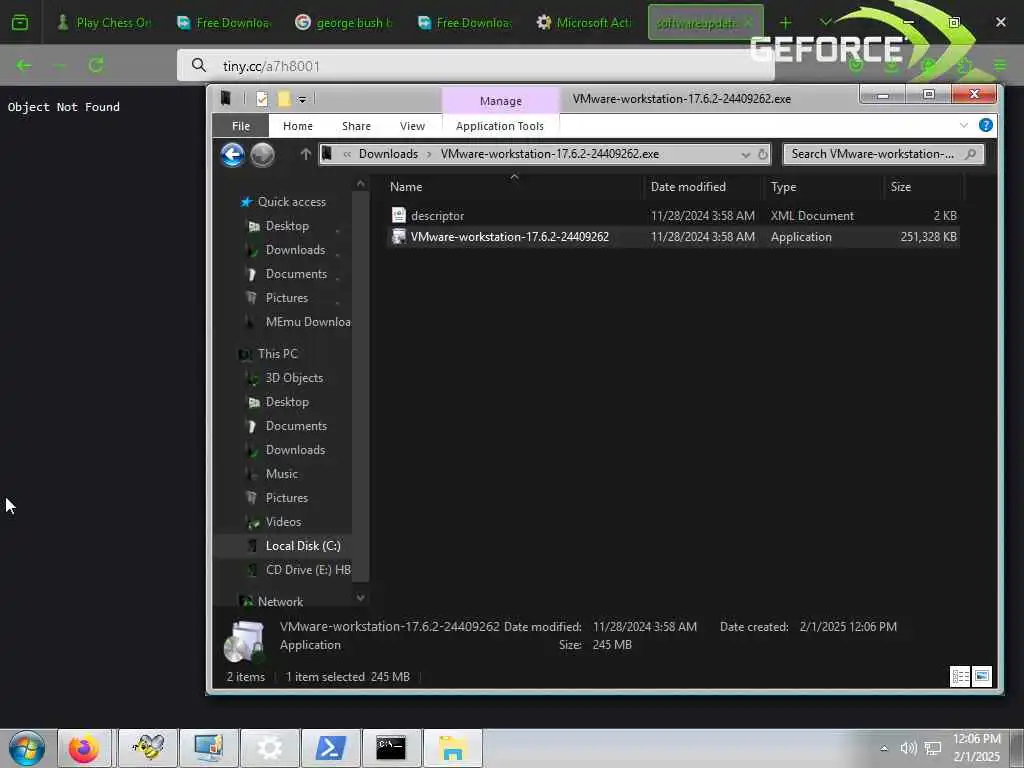Expand the Explorer ribbon chevron
The width and height of the screenshot is (1024, 768).
coord(964,125)
